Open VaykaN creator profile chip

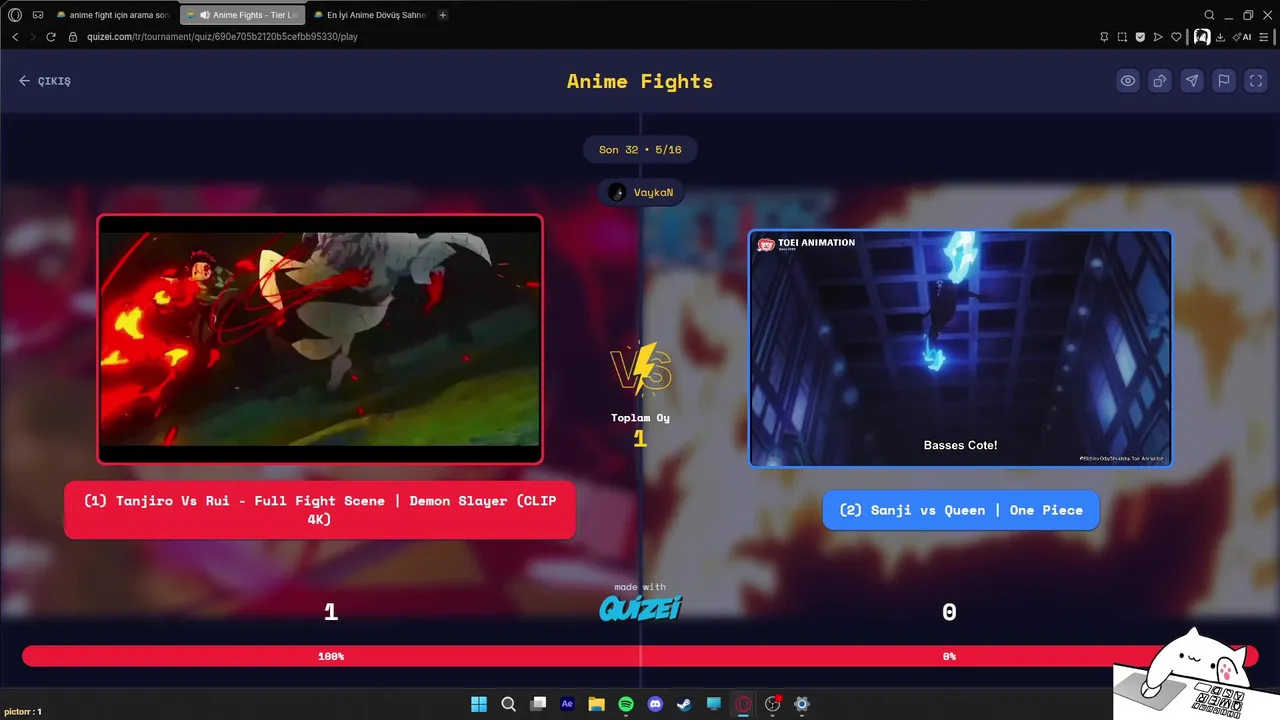tap(641, 192)
